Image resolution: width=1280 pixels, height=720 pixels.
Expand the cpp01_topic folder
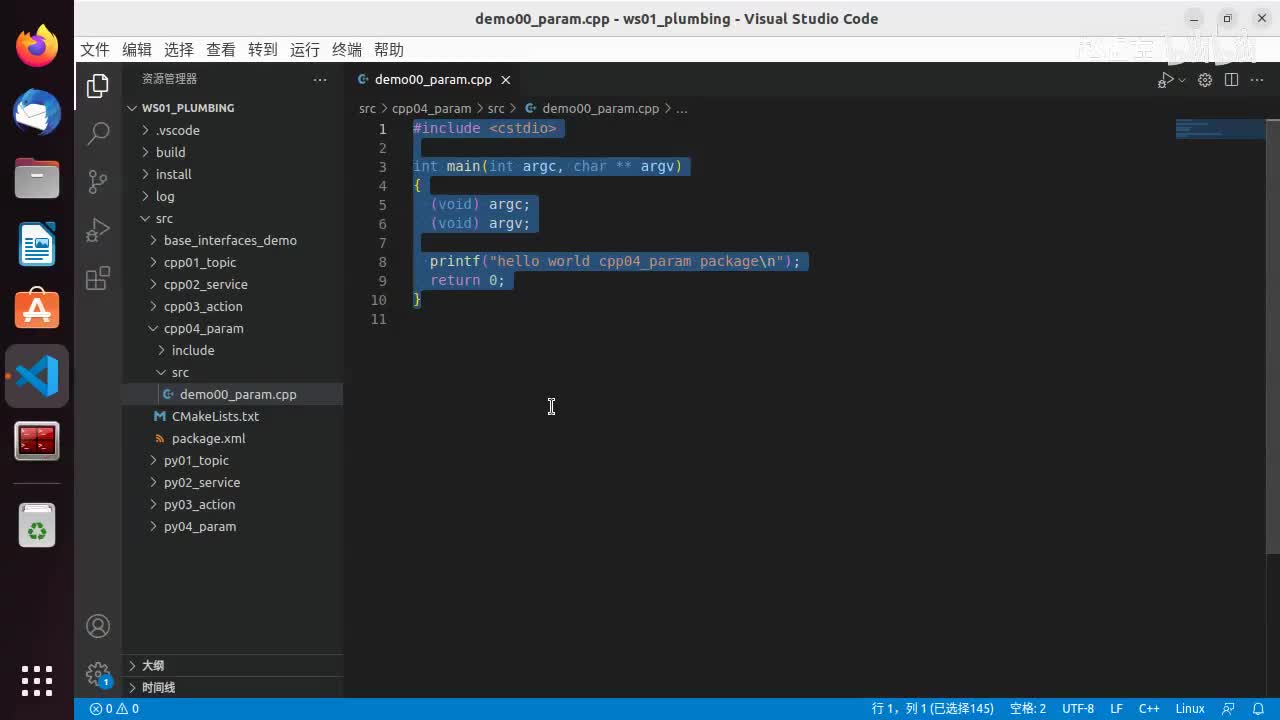click(233, 262)
